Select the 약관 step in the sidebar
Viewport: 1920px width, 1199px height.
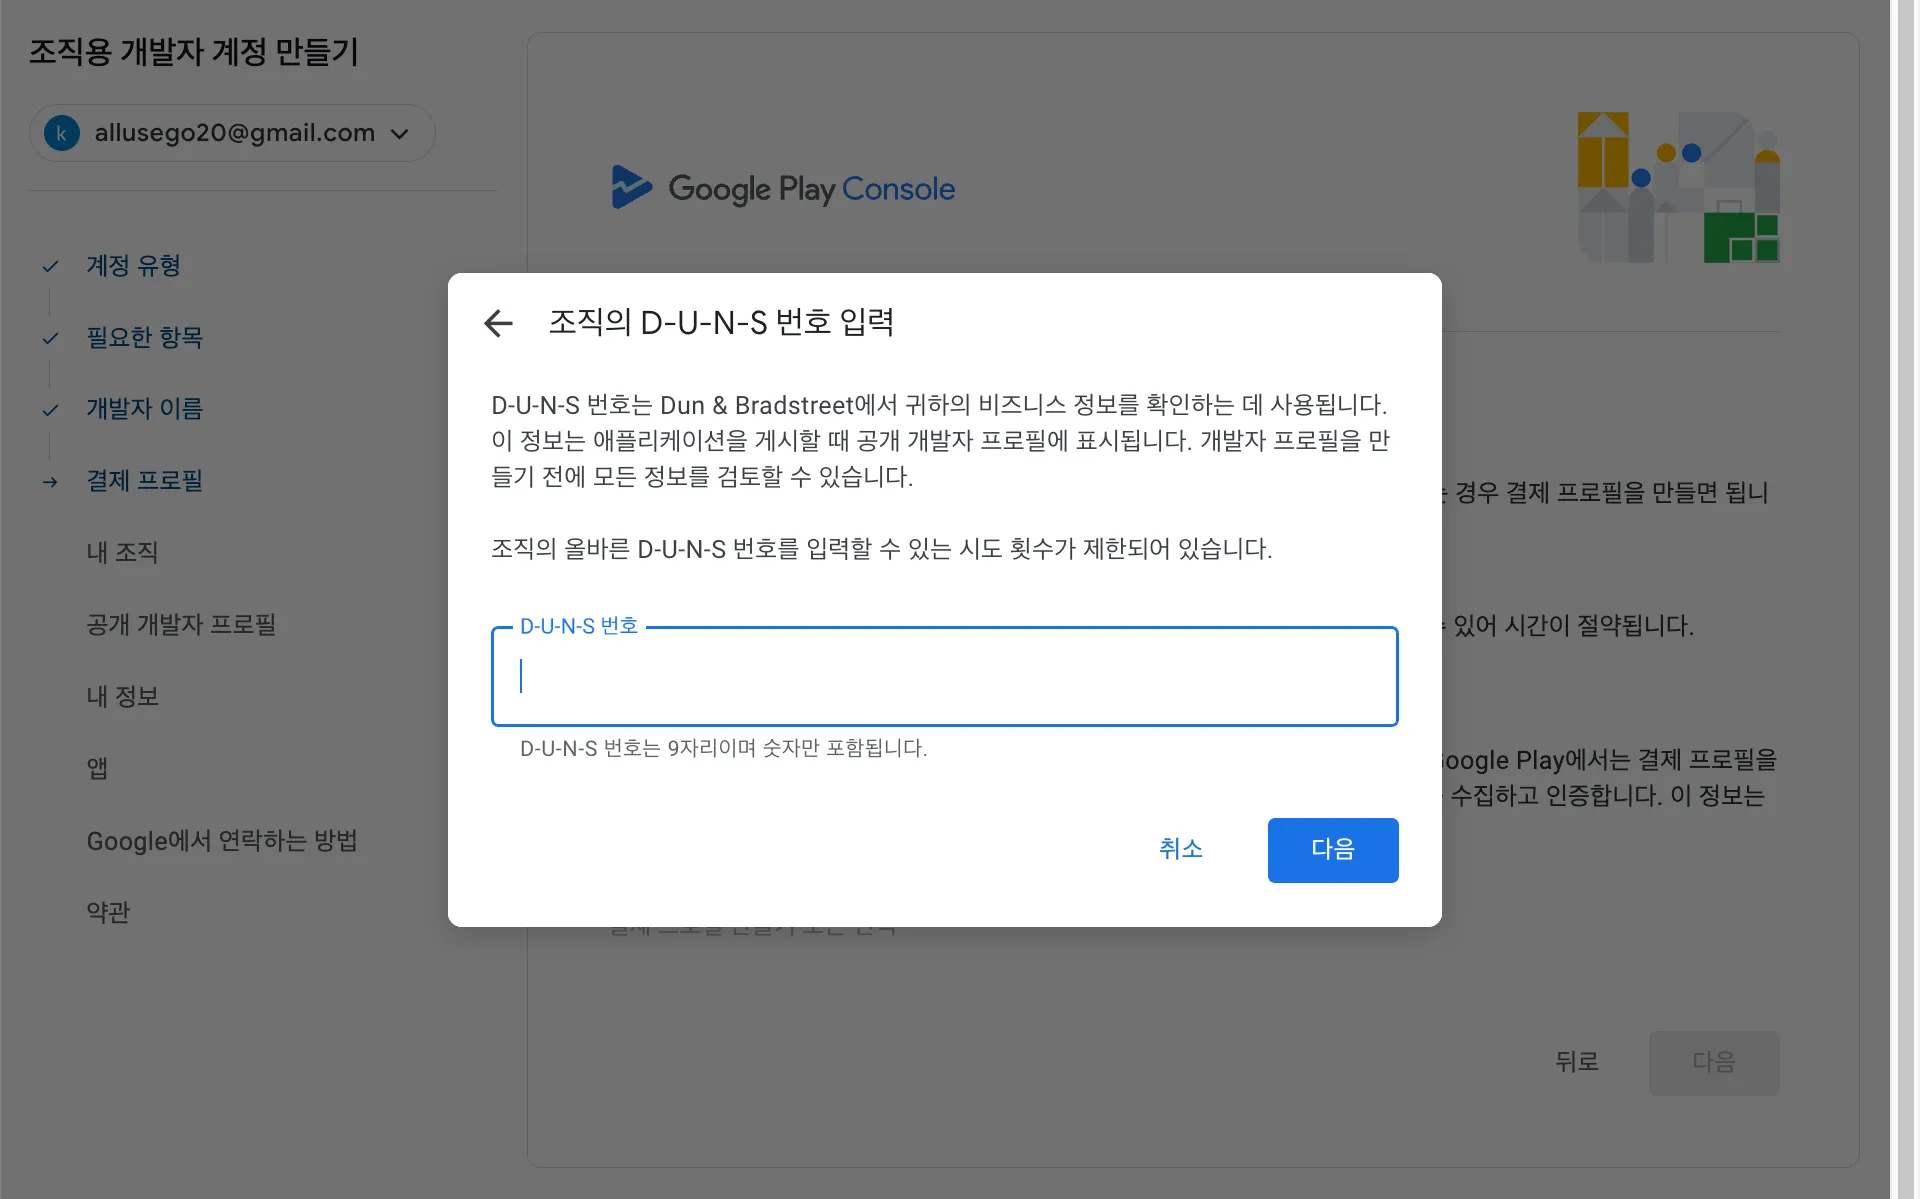[108, 913]
